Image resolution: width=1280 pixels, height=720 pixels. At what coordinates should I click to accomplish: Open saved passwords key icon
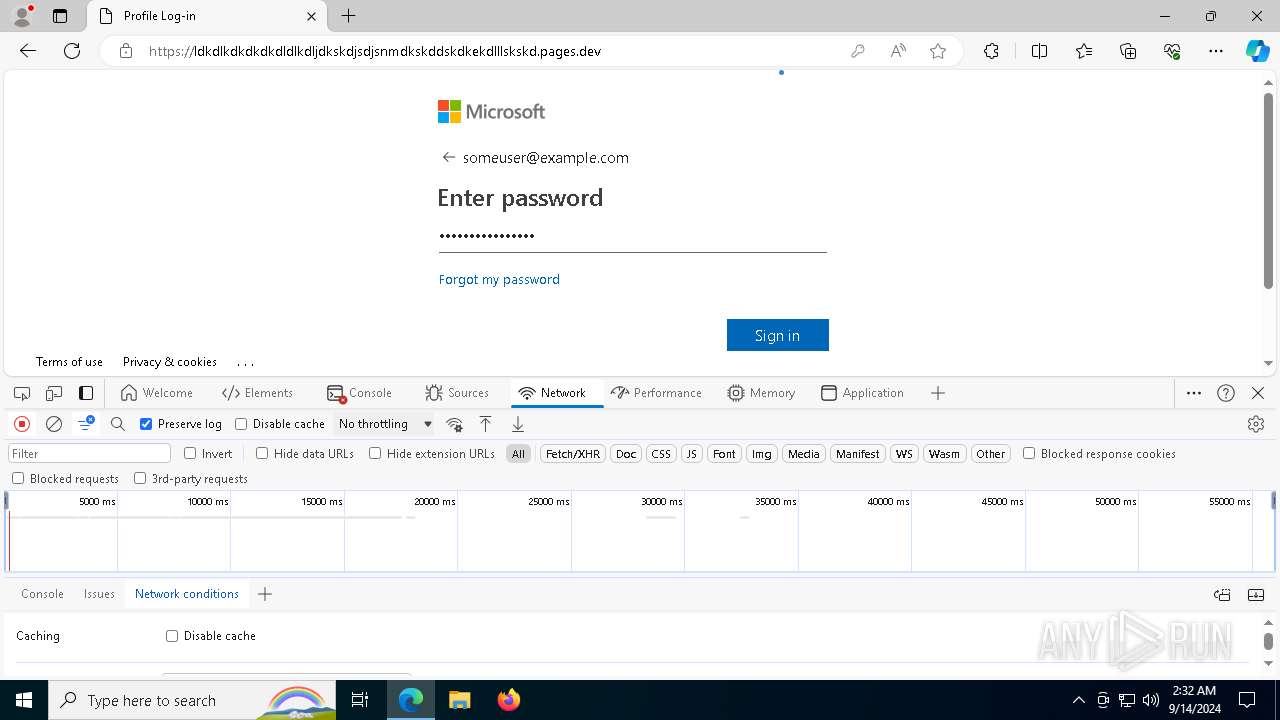coord(857,51)
